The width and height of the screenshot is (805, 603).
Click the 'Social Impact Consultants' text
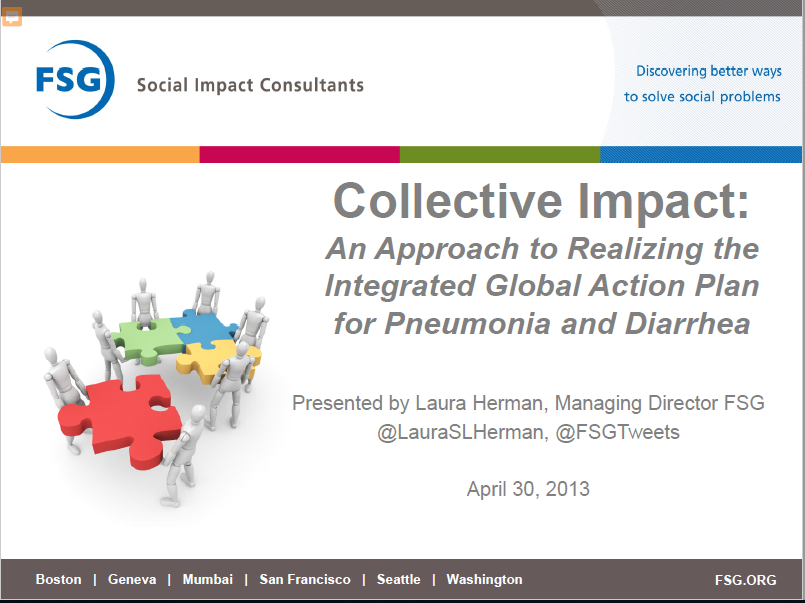coord(250,85)
